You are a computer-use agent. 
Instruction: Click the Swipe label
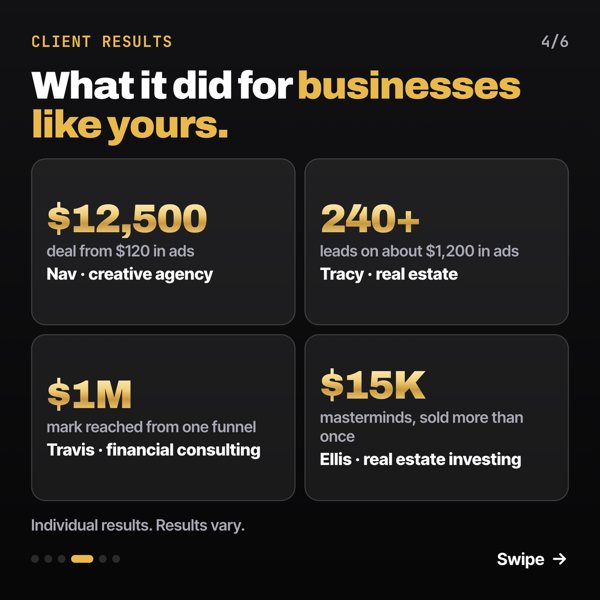pos(520,559)
